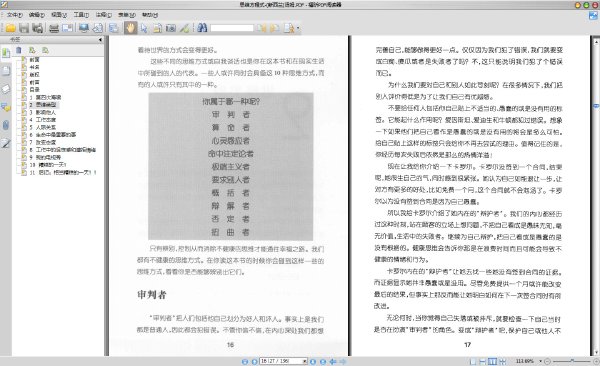Open the Bookmarks panel sidebar icon
This screenshot has height=366, width=600.
(6, 53)
